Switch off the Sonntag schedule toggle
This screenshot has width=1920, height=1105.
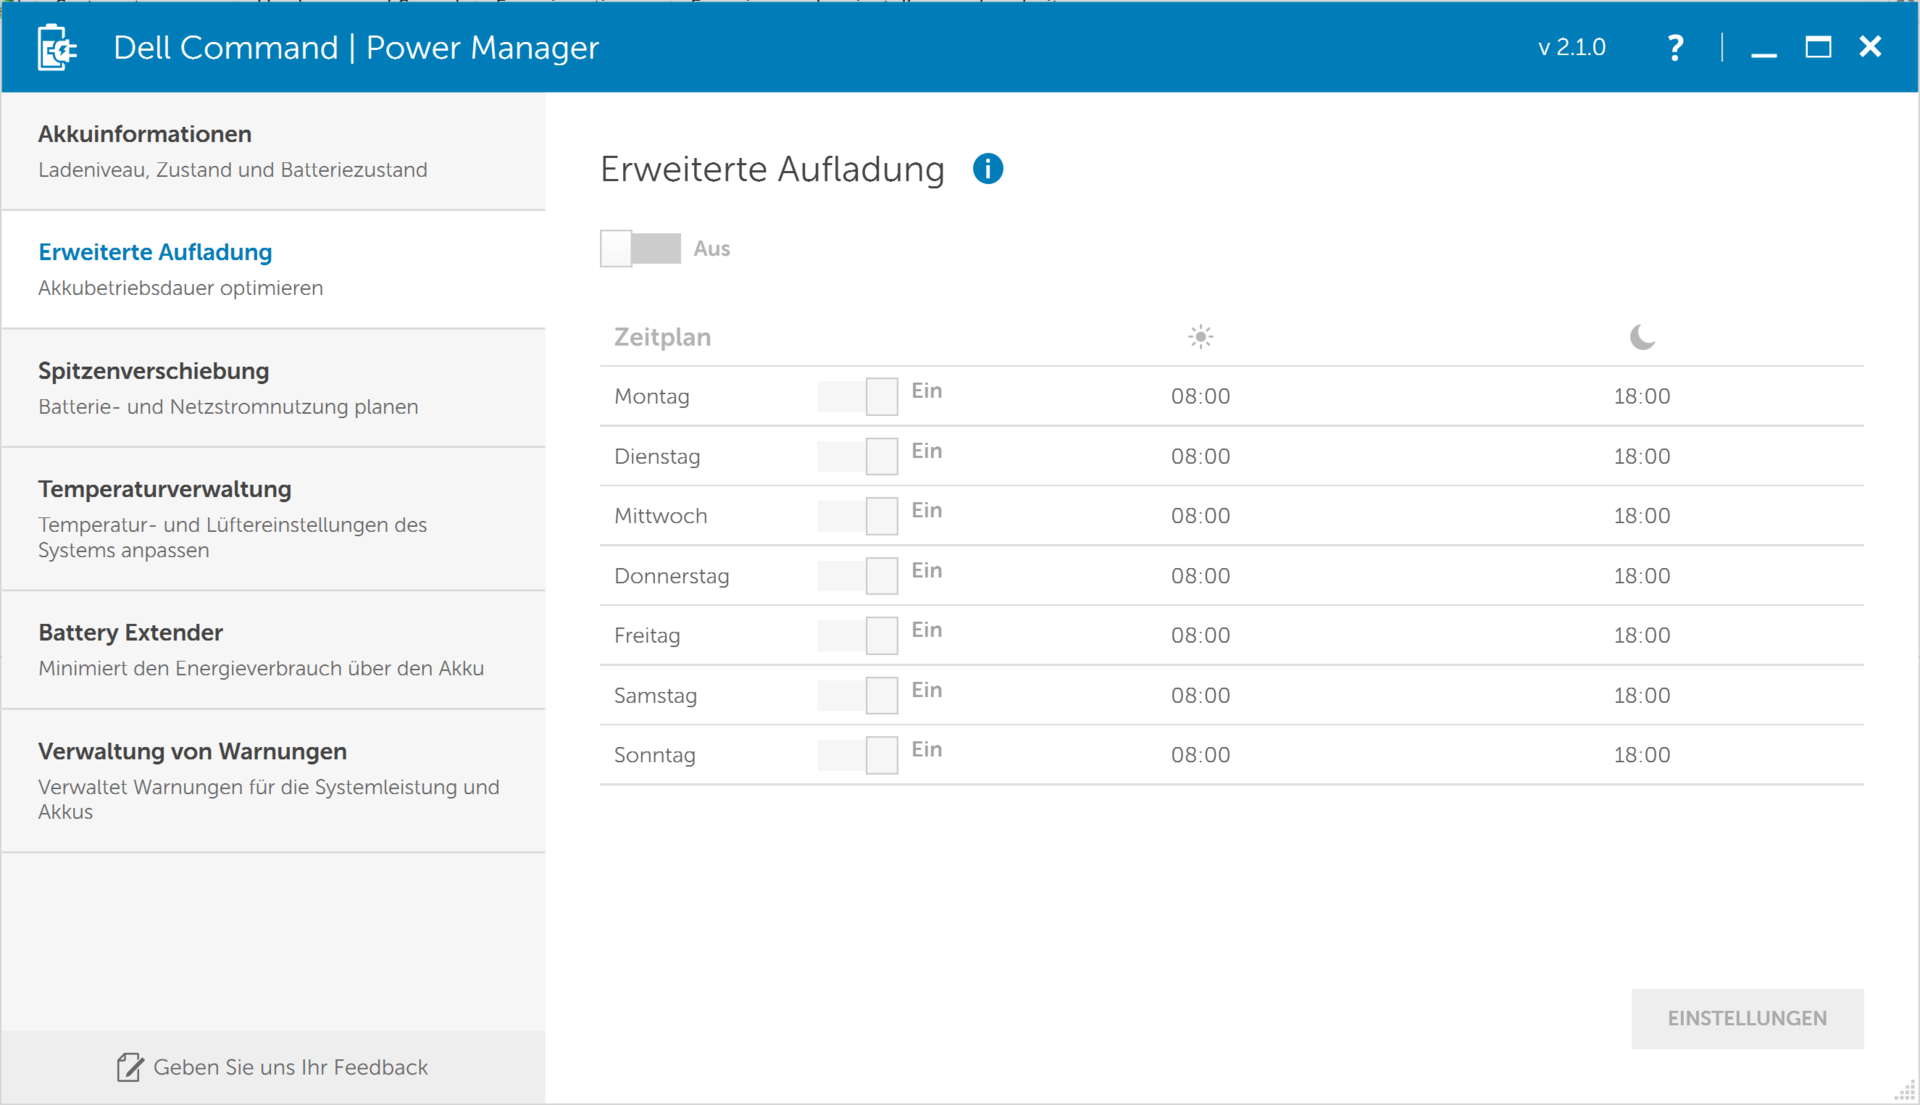(x=857, y=755)
